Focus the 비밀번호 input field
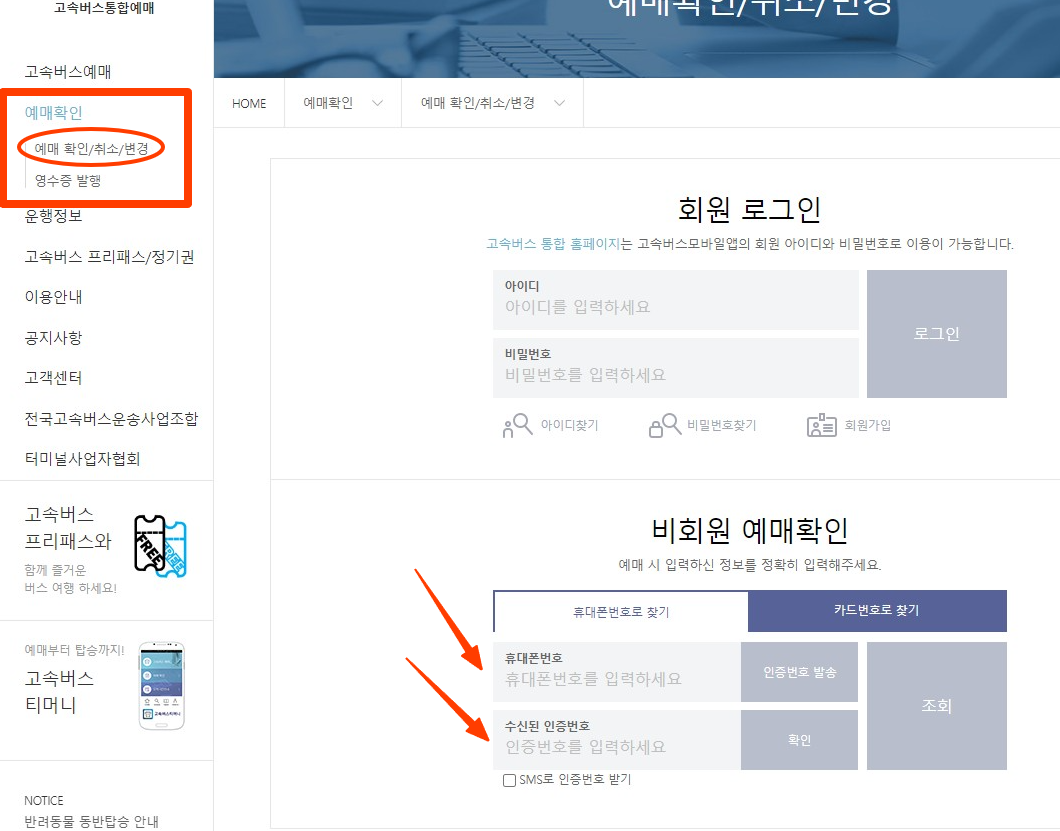Image resolution: width=1060 pixels, height=831 pixels. [x=676, y=368]
